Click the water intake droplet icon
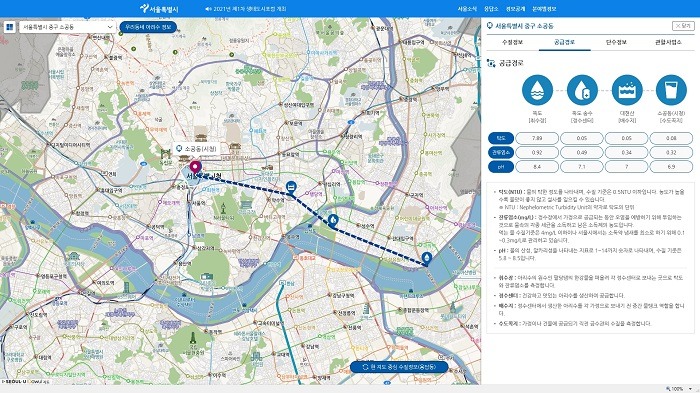The image size is (700, 393). 537,90
